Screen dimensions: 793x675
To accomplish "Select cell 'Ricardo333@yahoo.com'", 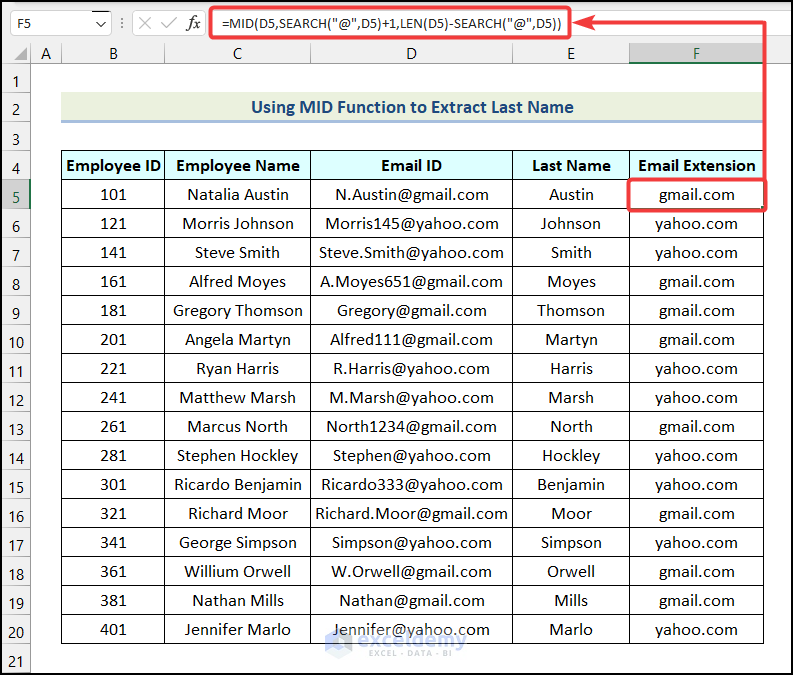I will [412, 484].
